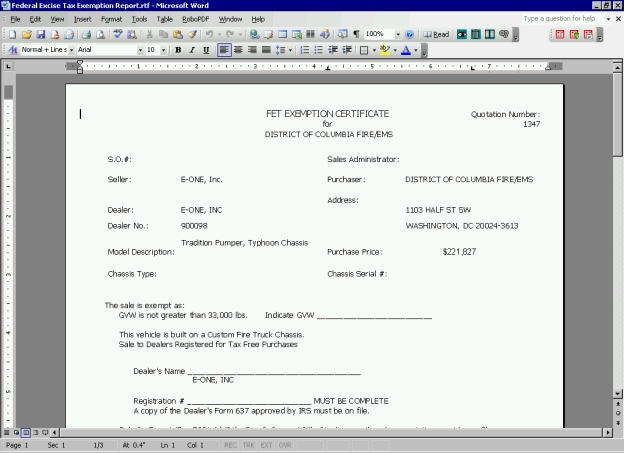Open the Edit menu

click(35, 19)
